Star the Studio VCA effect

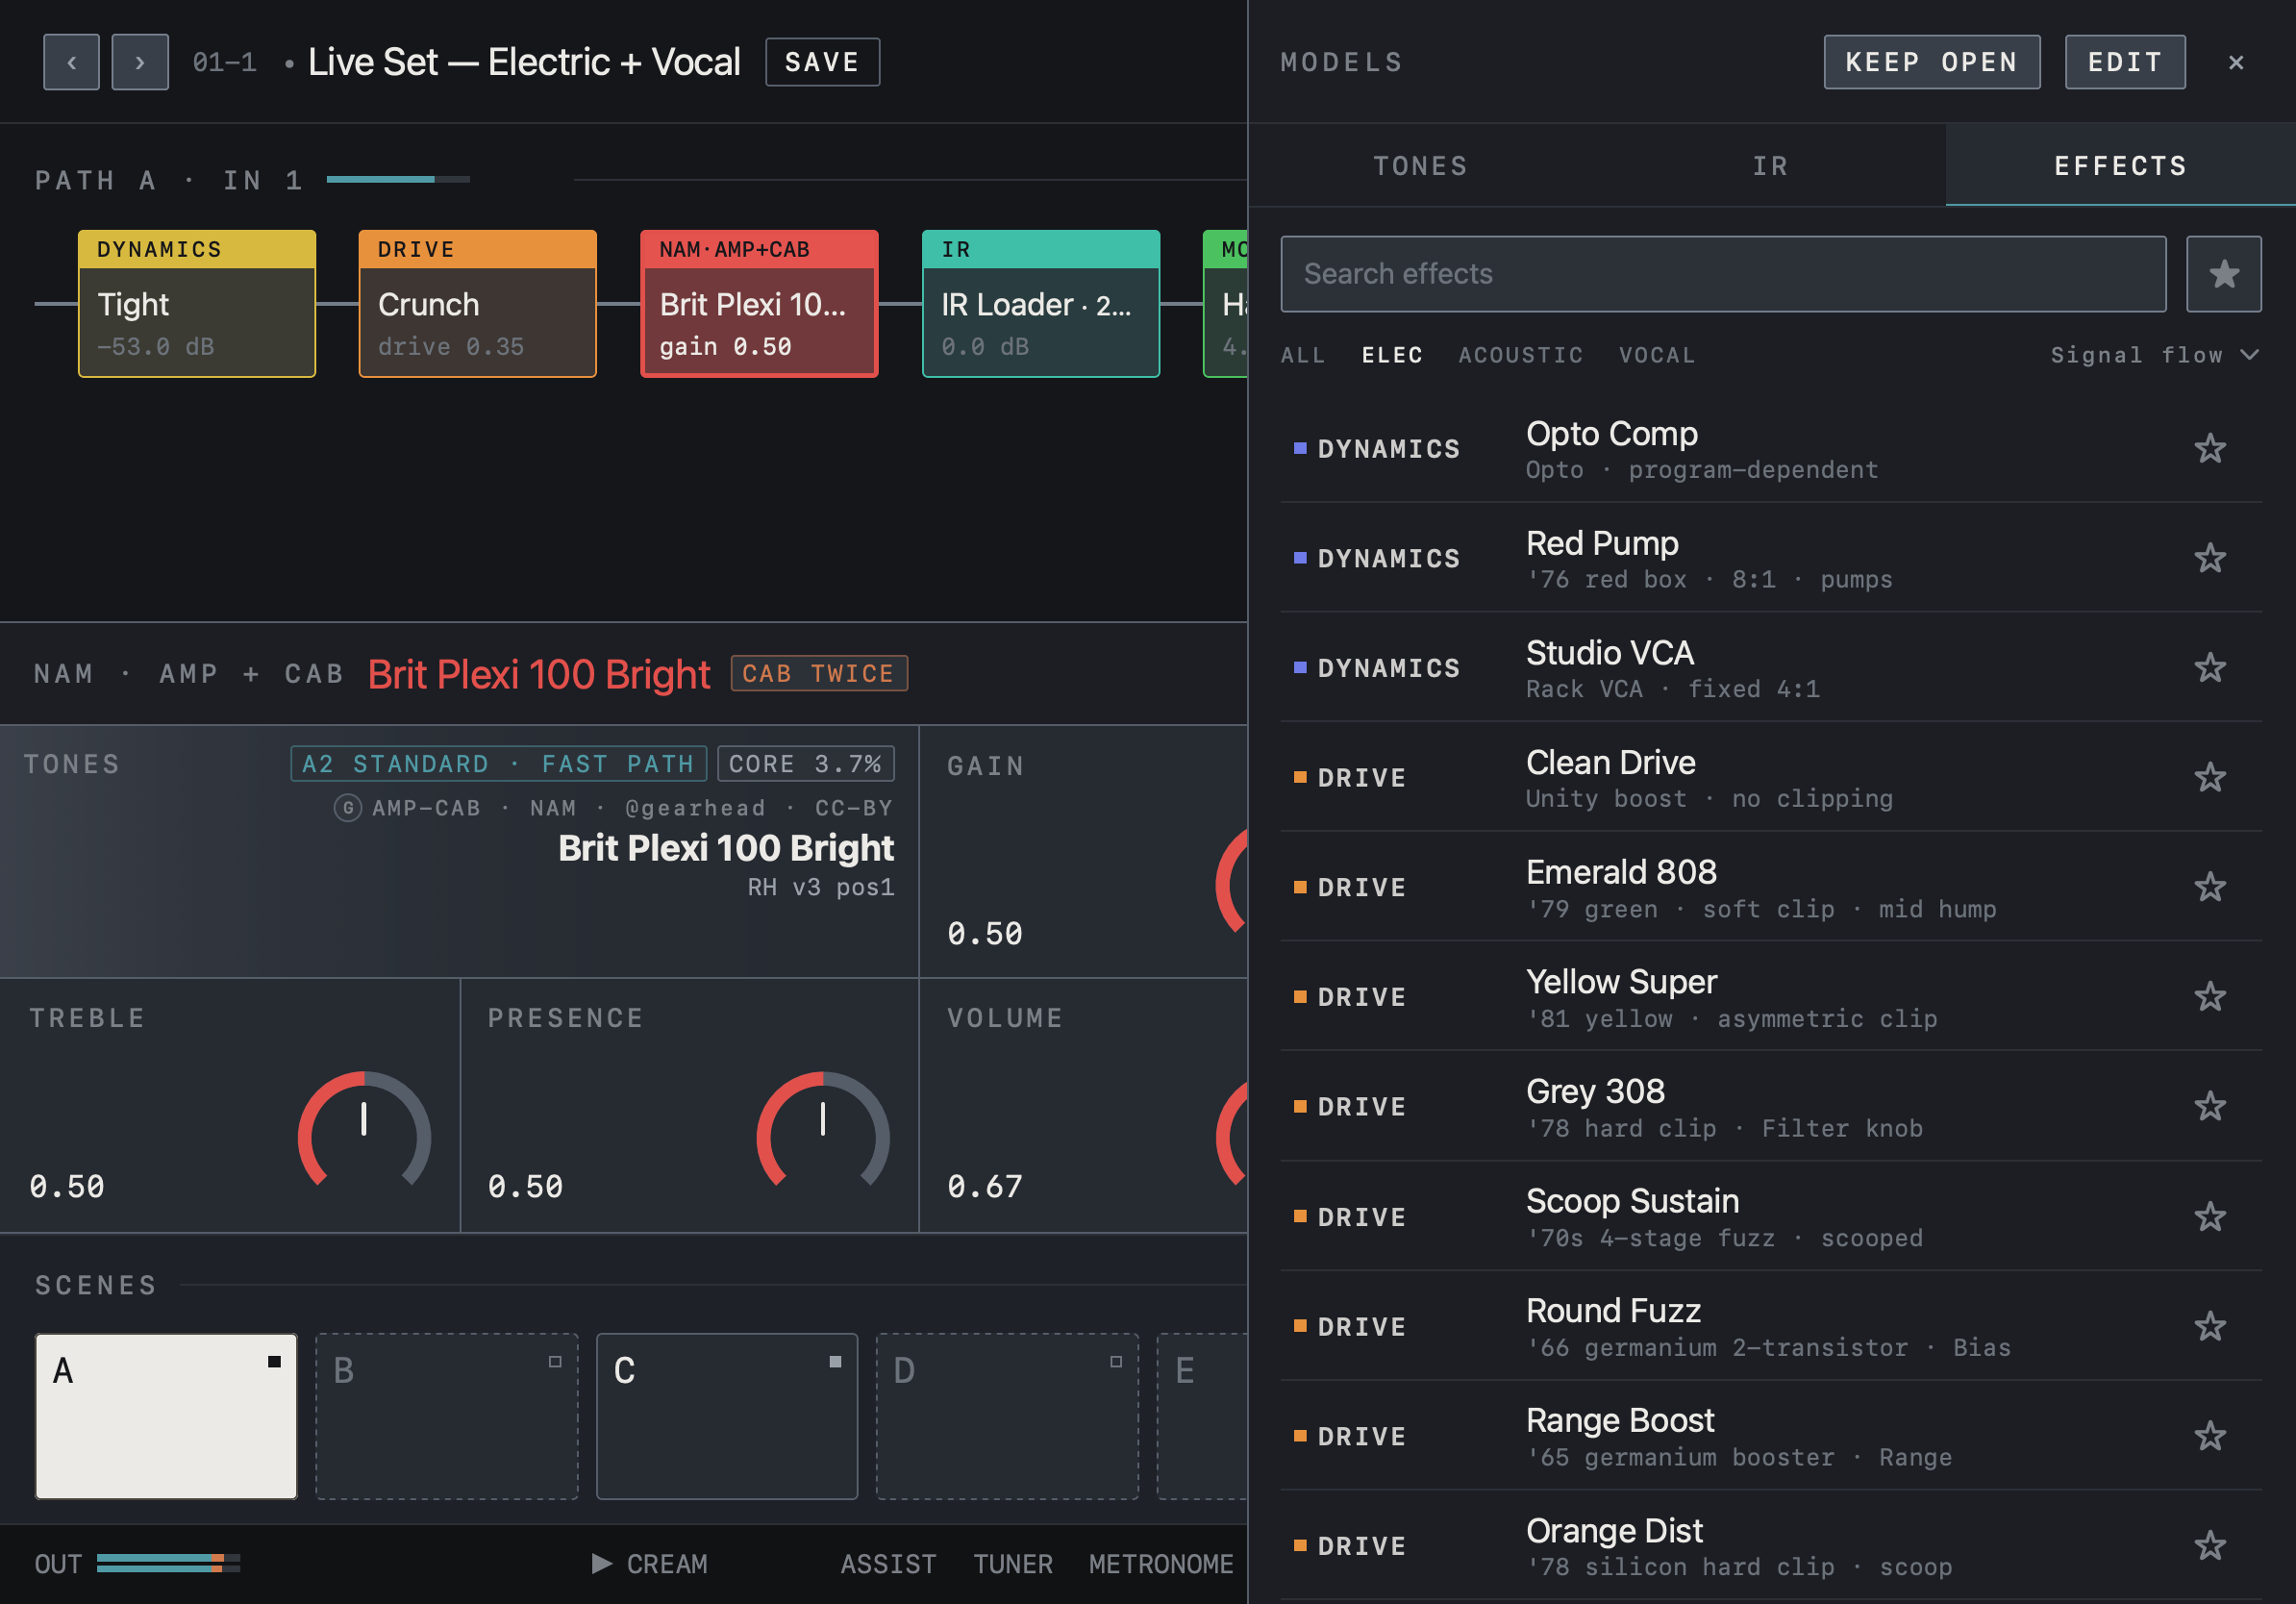point(2210,667)
